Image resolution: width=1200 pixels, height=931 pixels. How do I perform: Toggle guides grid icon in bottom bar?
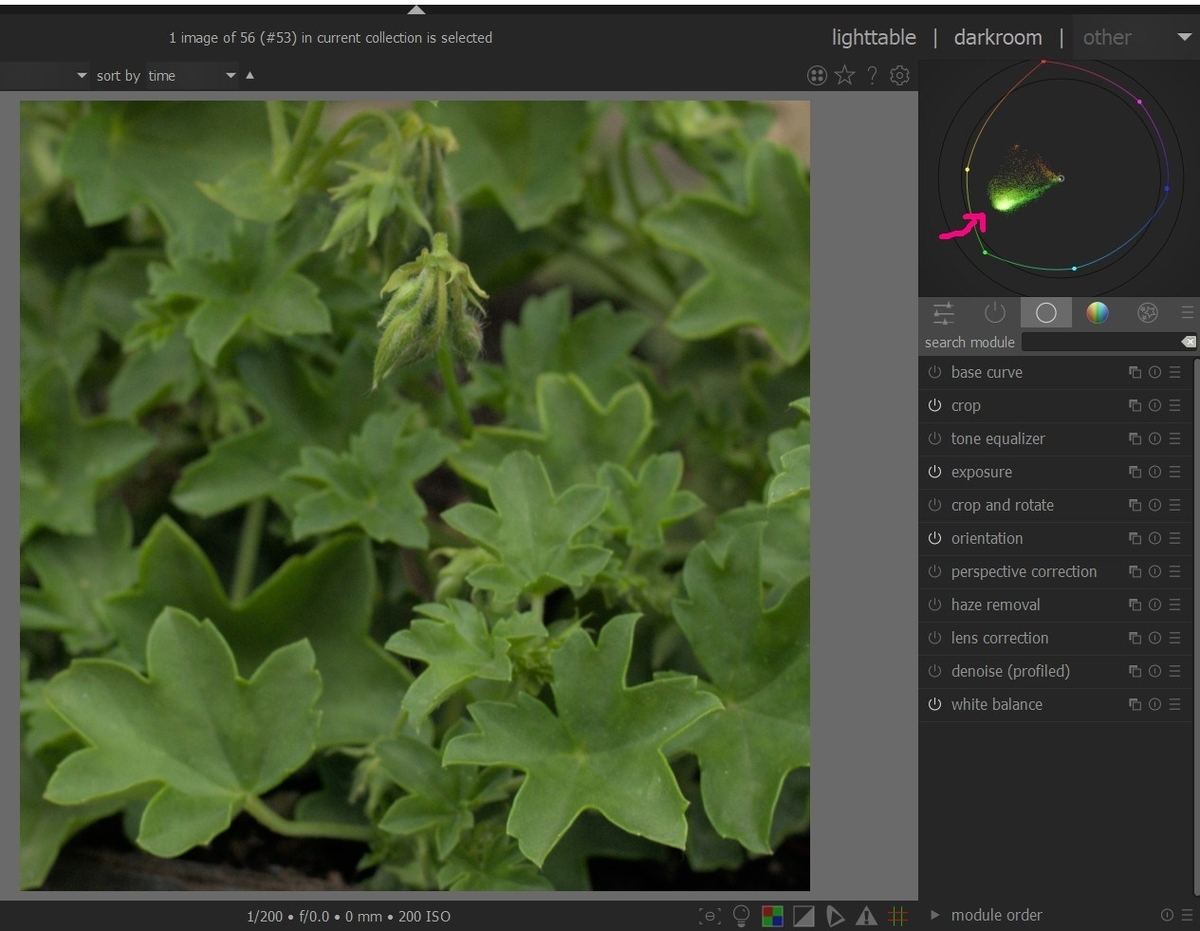[898, 915]
